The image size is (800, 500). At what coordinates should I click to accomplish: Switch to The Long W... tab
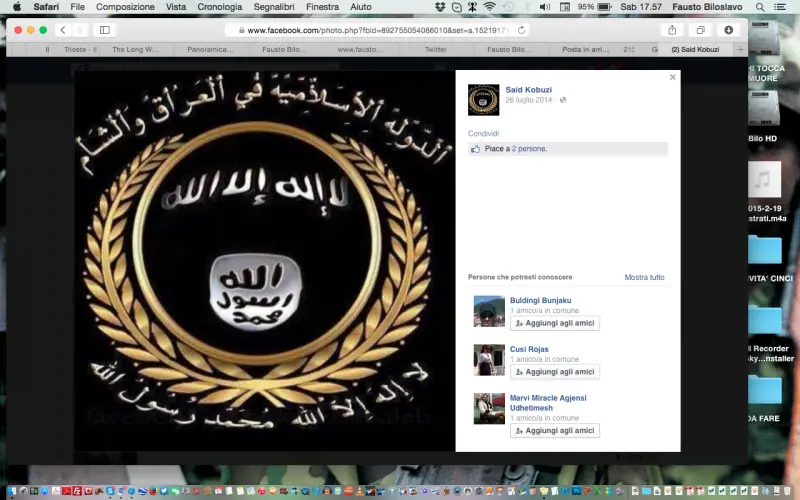pos(135,49)
